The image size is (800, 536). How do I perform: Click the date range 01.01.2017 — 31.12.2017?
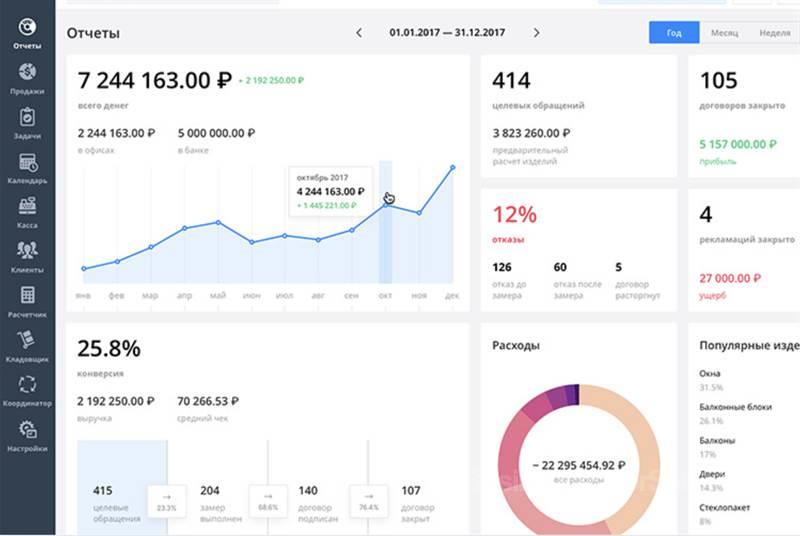(x=447, y=33)
